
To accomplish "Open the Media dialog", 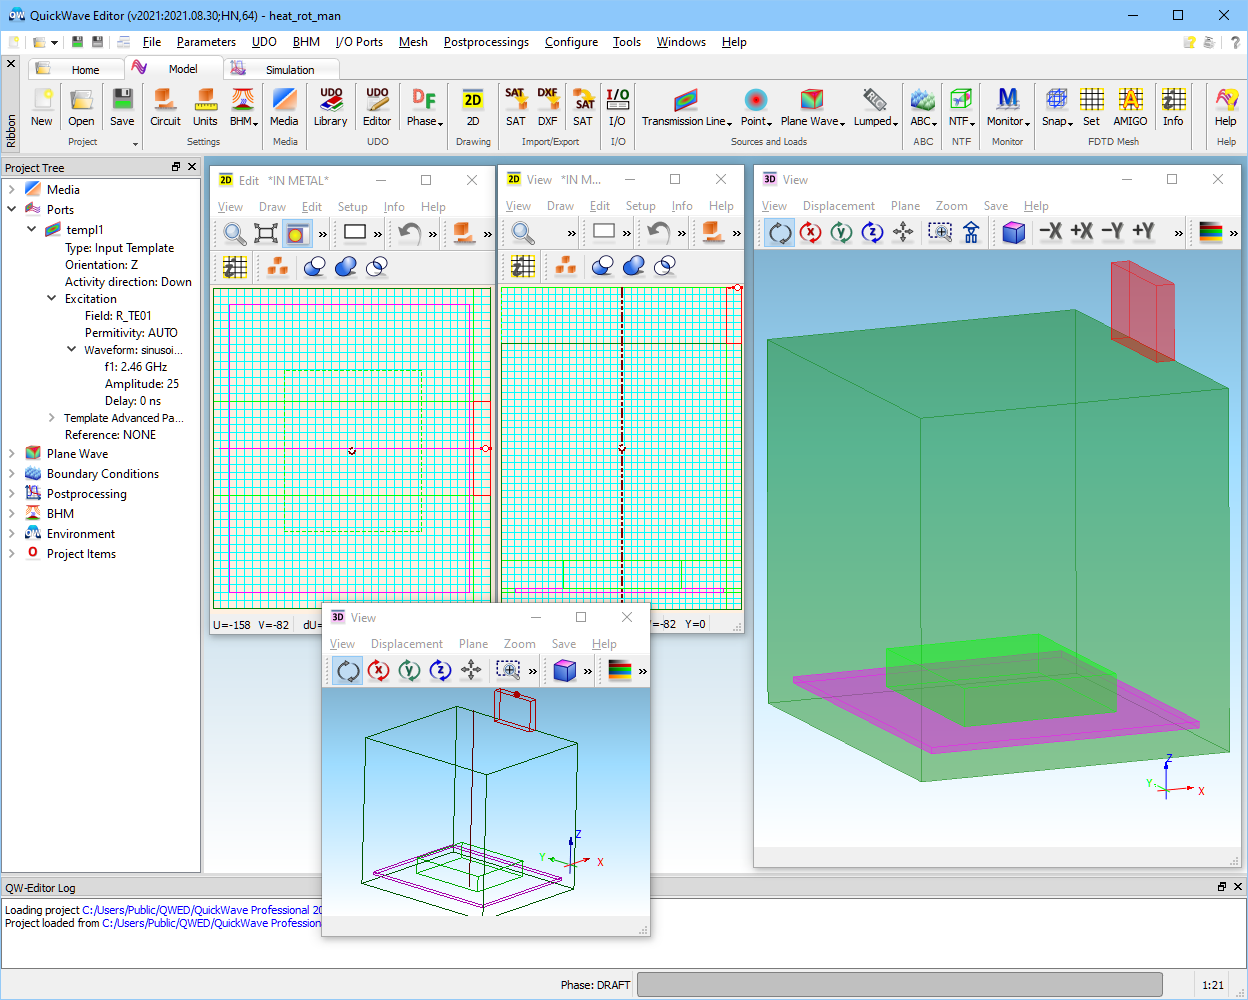I will click(284, 107).
